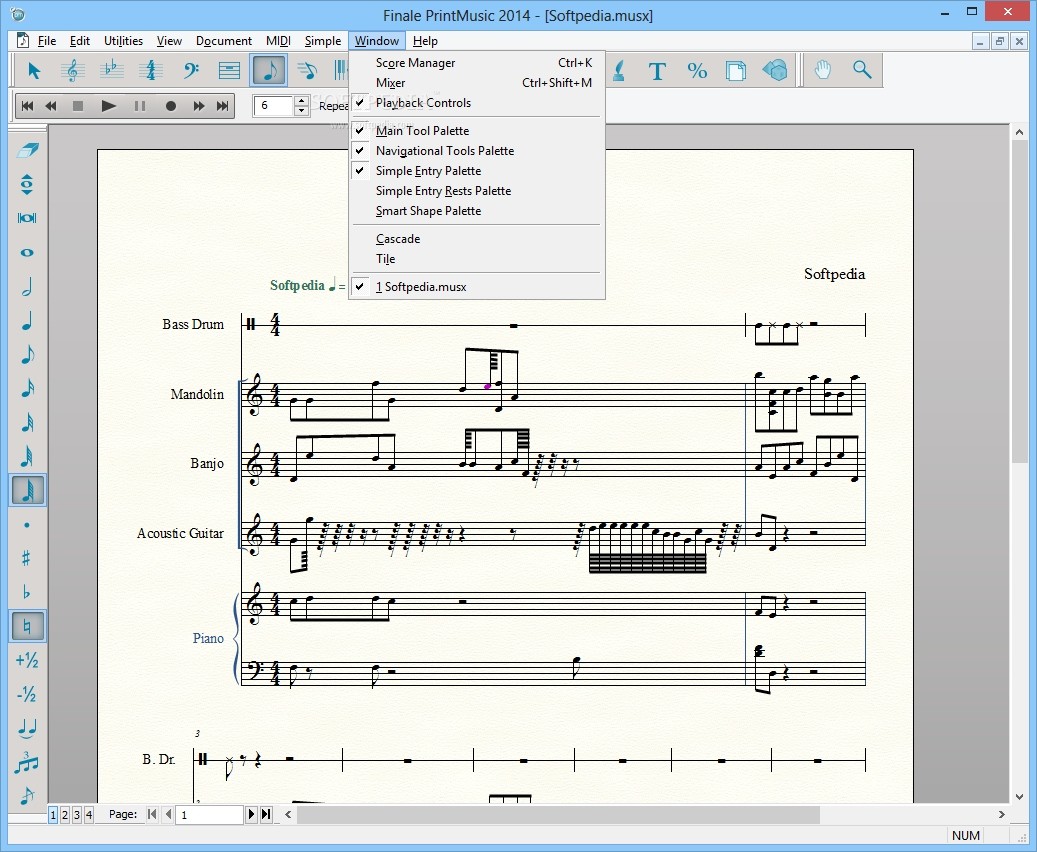The width and height of the screenshot is (1037, 852).
Task: Click the playback measure number field
Action: pyautogui.click(x=274, y=106)
